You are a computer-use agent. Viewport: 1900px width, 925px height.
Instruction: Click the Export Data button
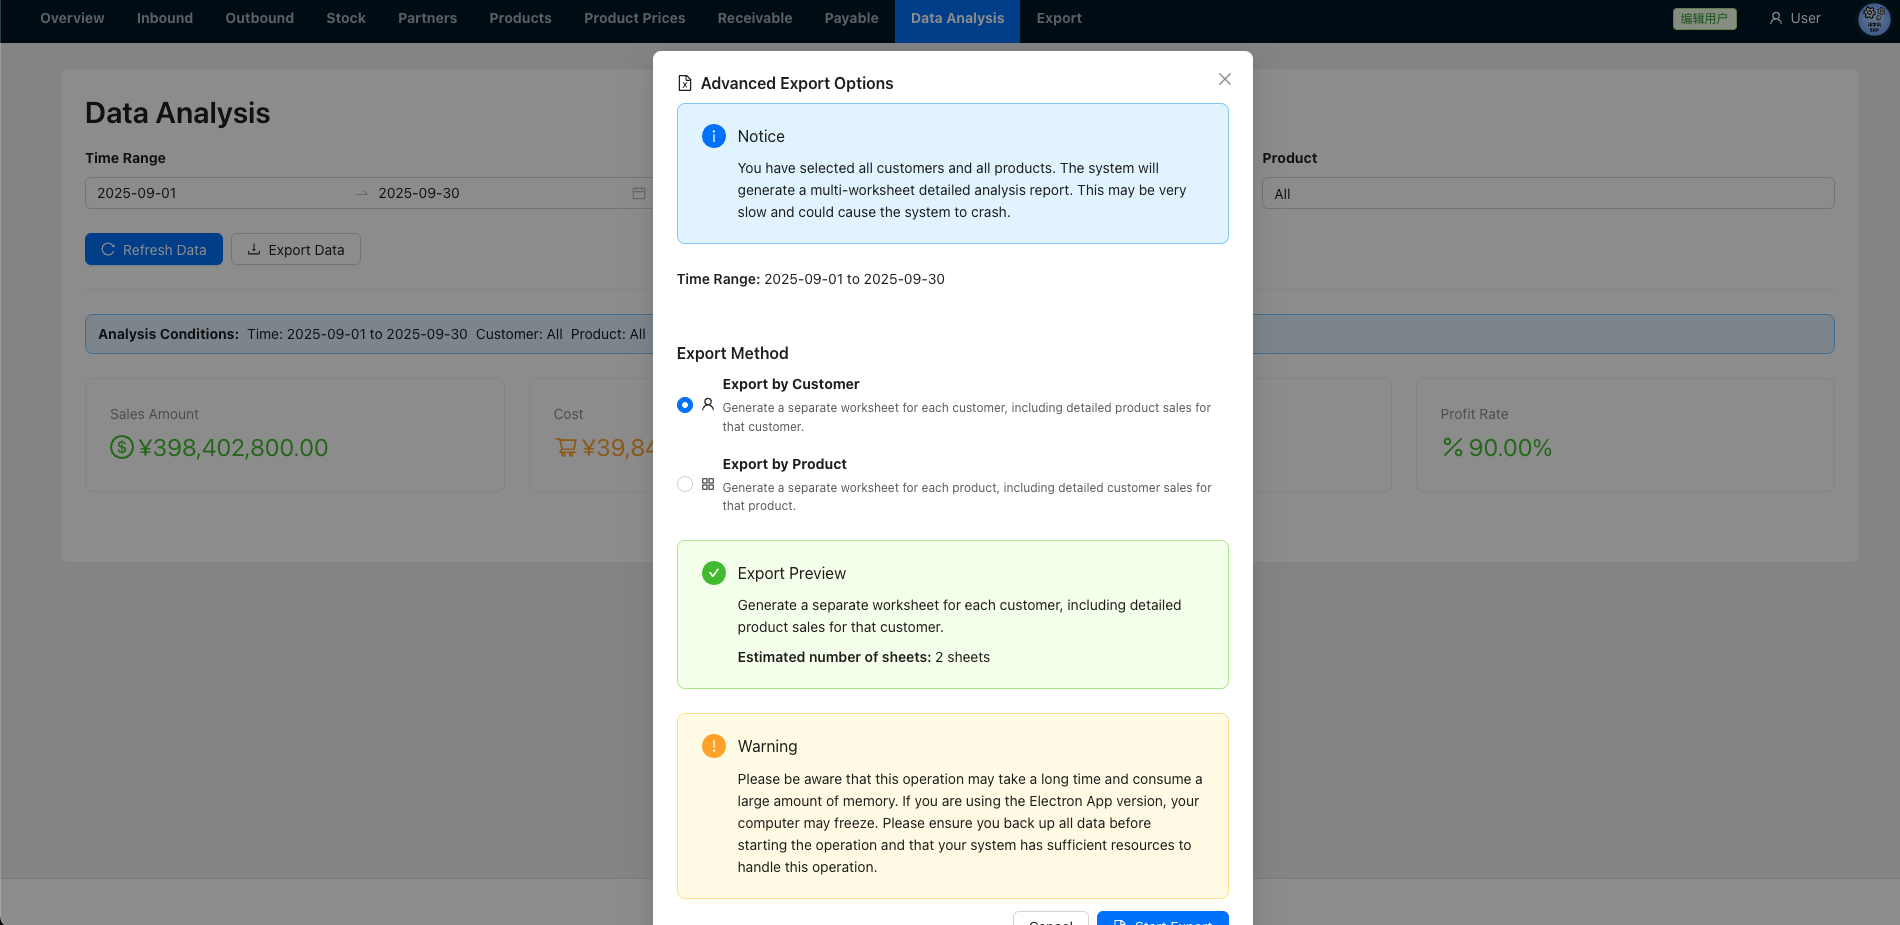(296, 250)
